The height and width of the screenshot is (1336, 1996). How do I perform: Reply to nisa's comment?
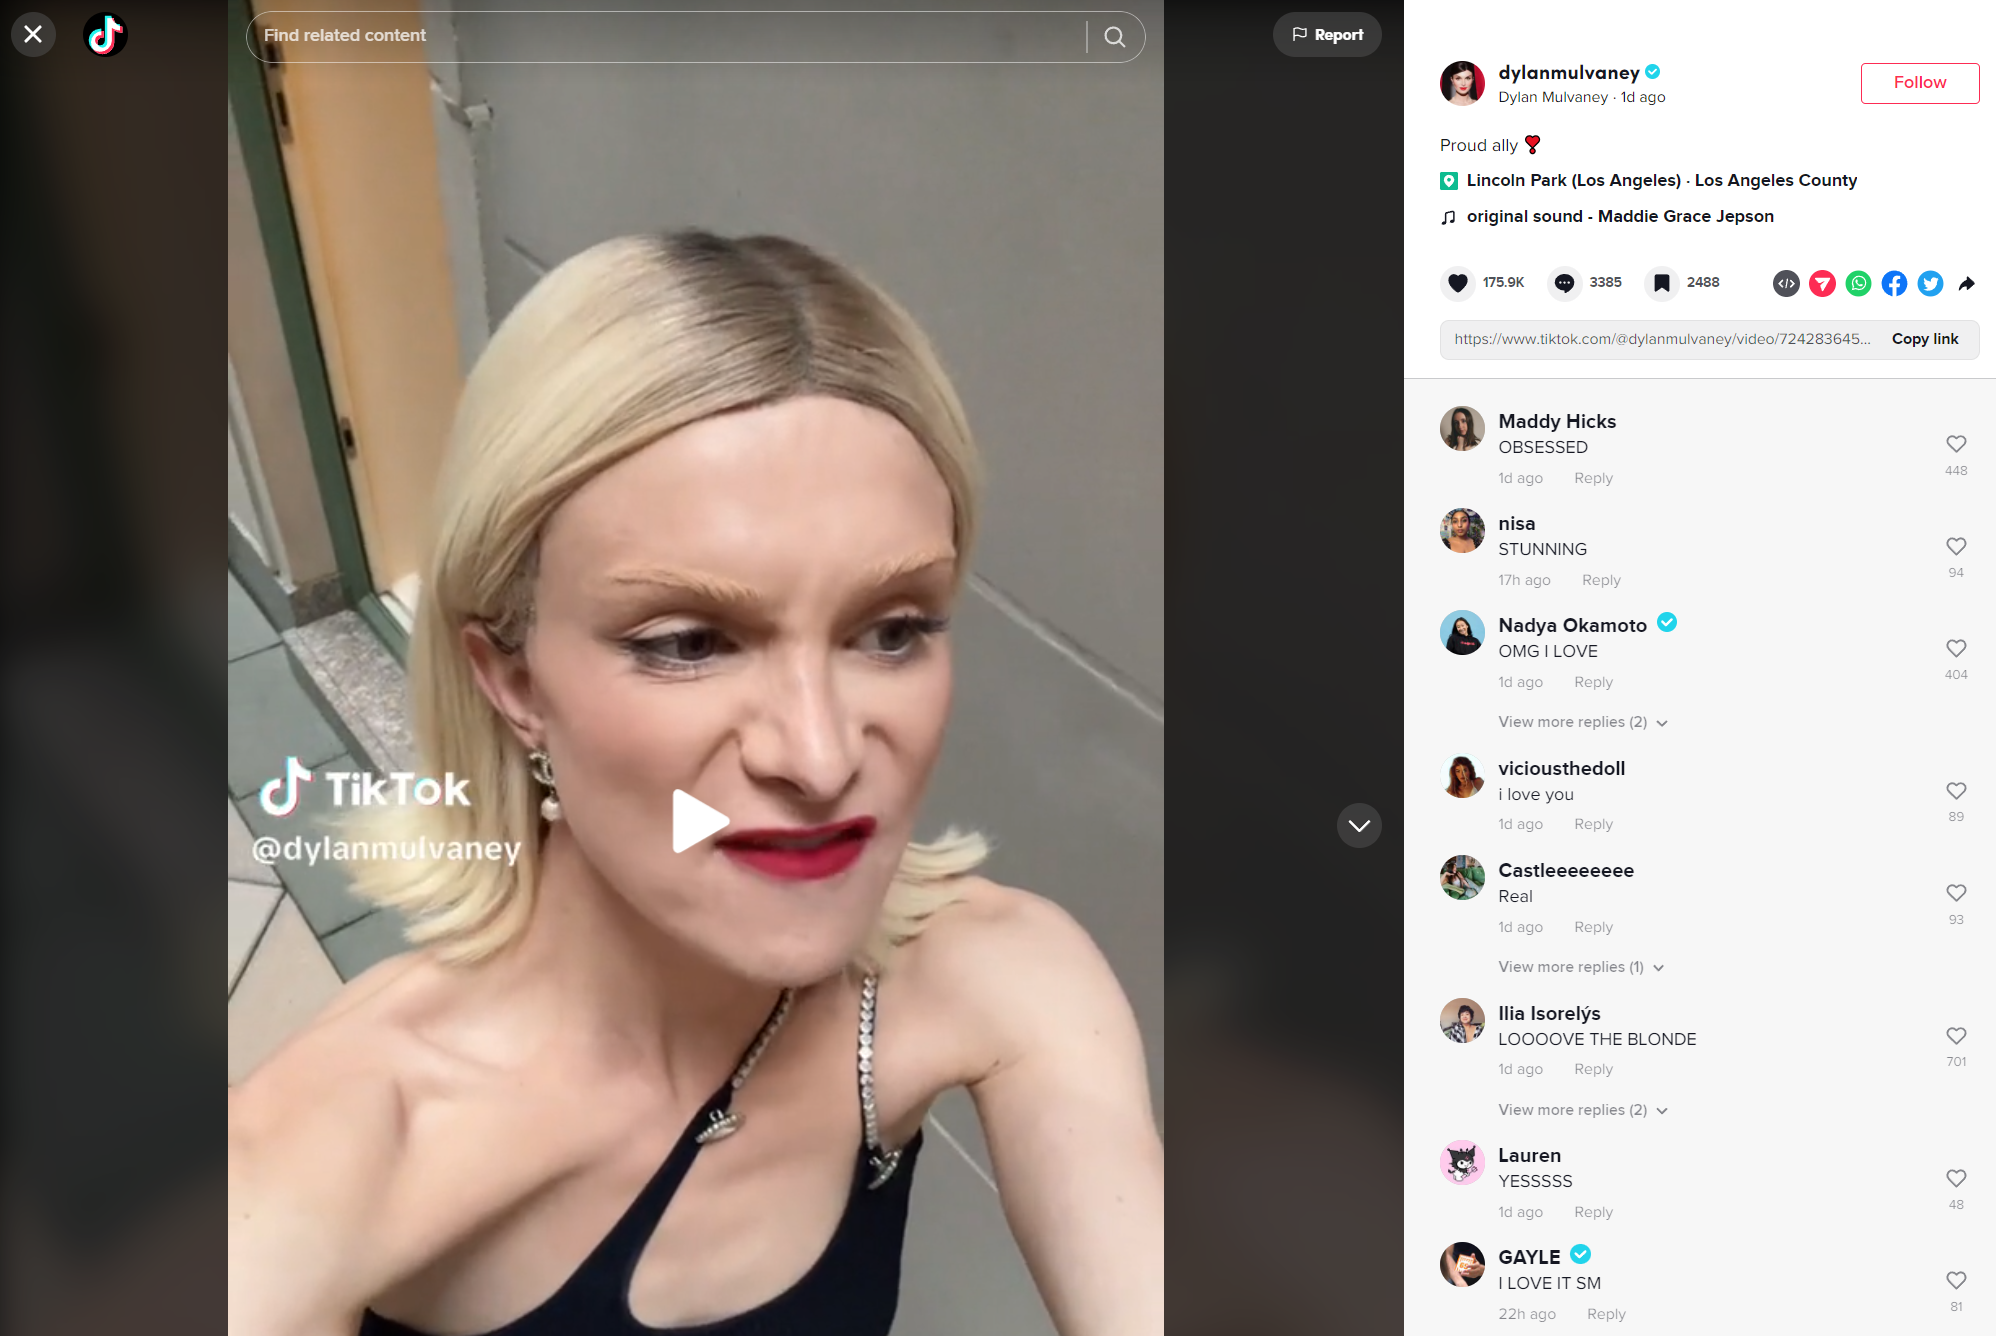click(x=1601, y=580)
